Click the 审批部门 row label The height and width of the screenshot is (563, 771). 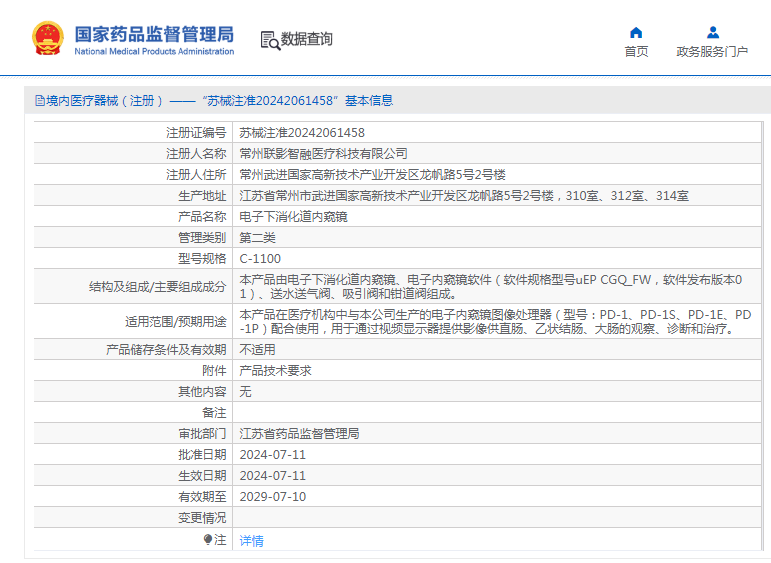202,434
